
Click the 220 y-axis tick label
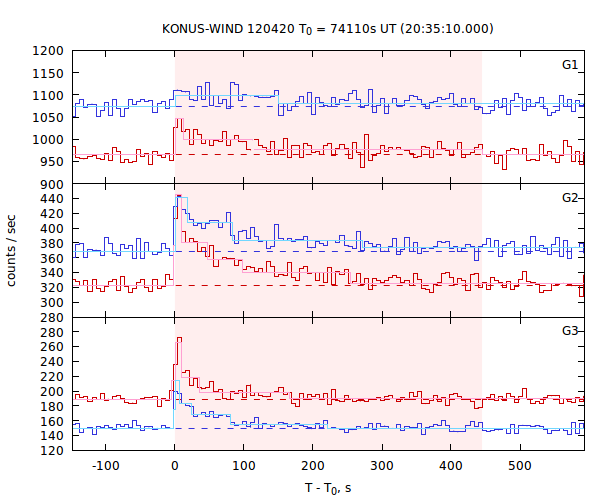(x=52, y=376)
